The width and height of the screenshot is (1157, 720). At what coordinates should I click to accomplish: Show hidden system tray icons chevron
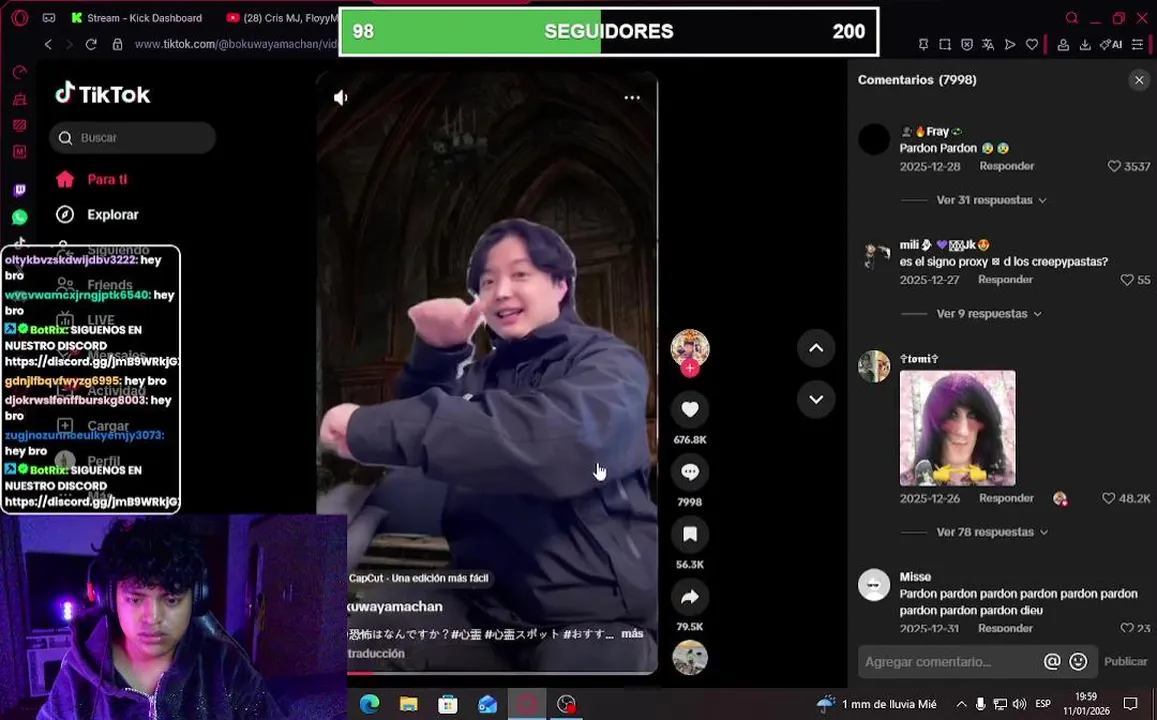click(961, 705)
